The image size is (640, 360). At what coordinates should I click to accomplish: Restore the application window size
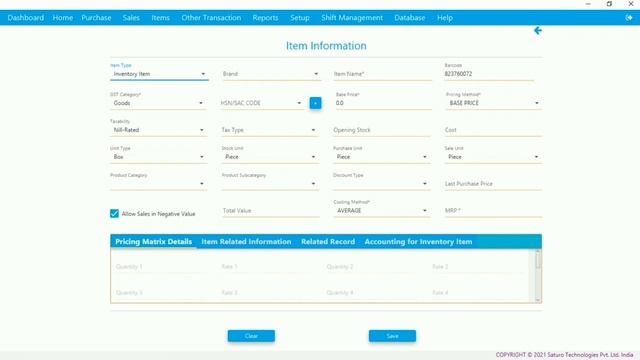tap(609, 4)
